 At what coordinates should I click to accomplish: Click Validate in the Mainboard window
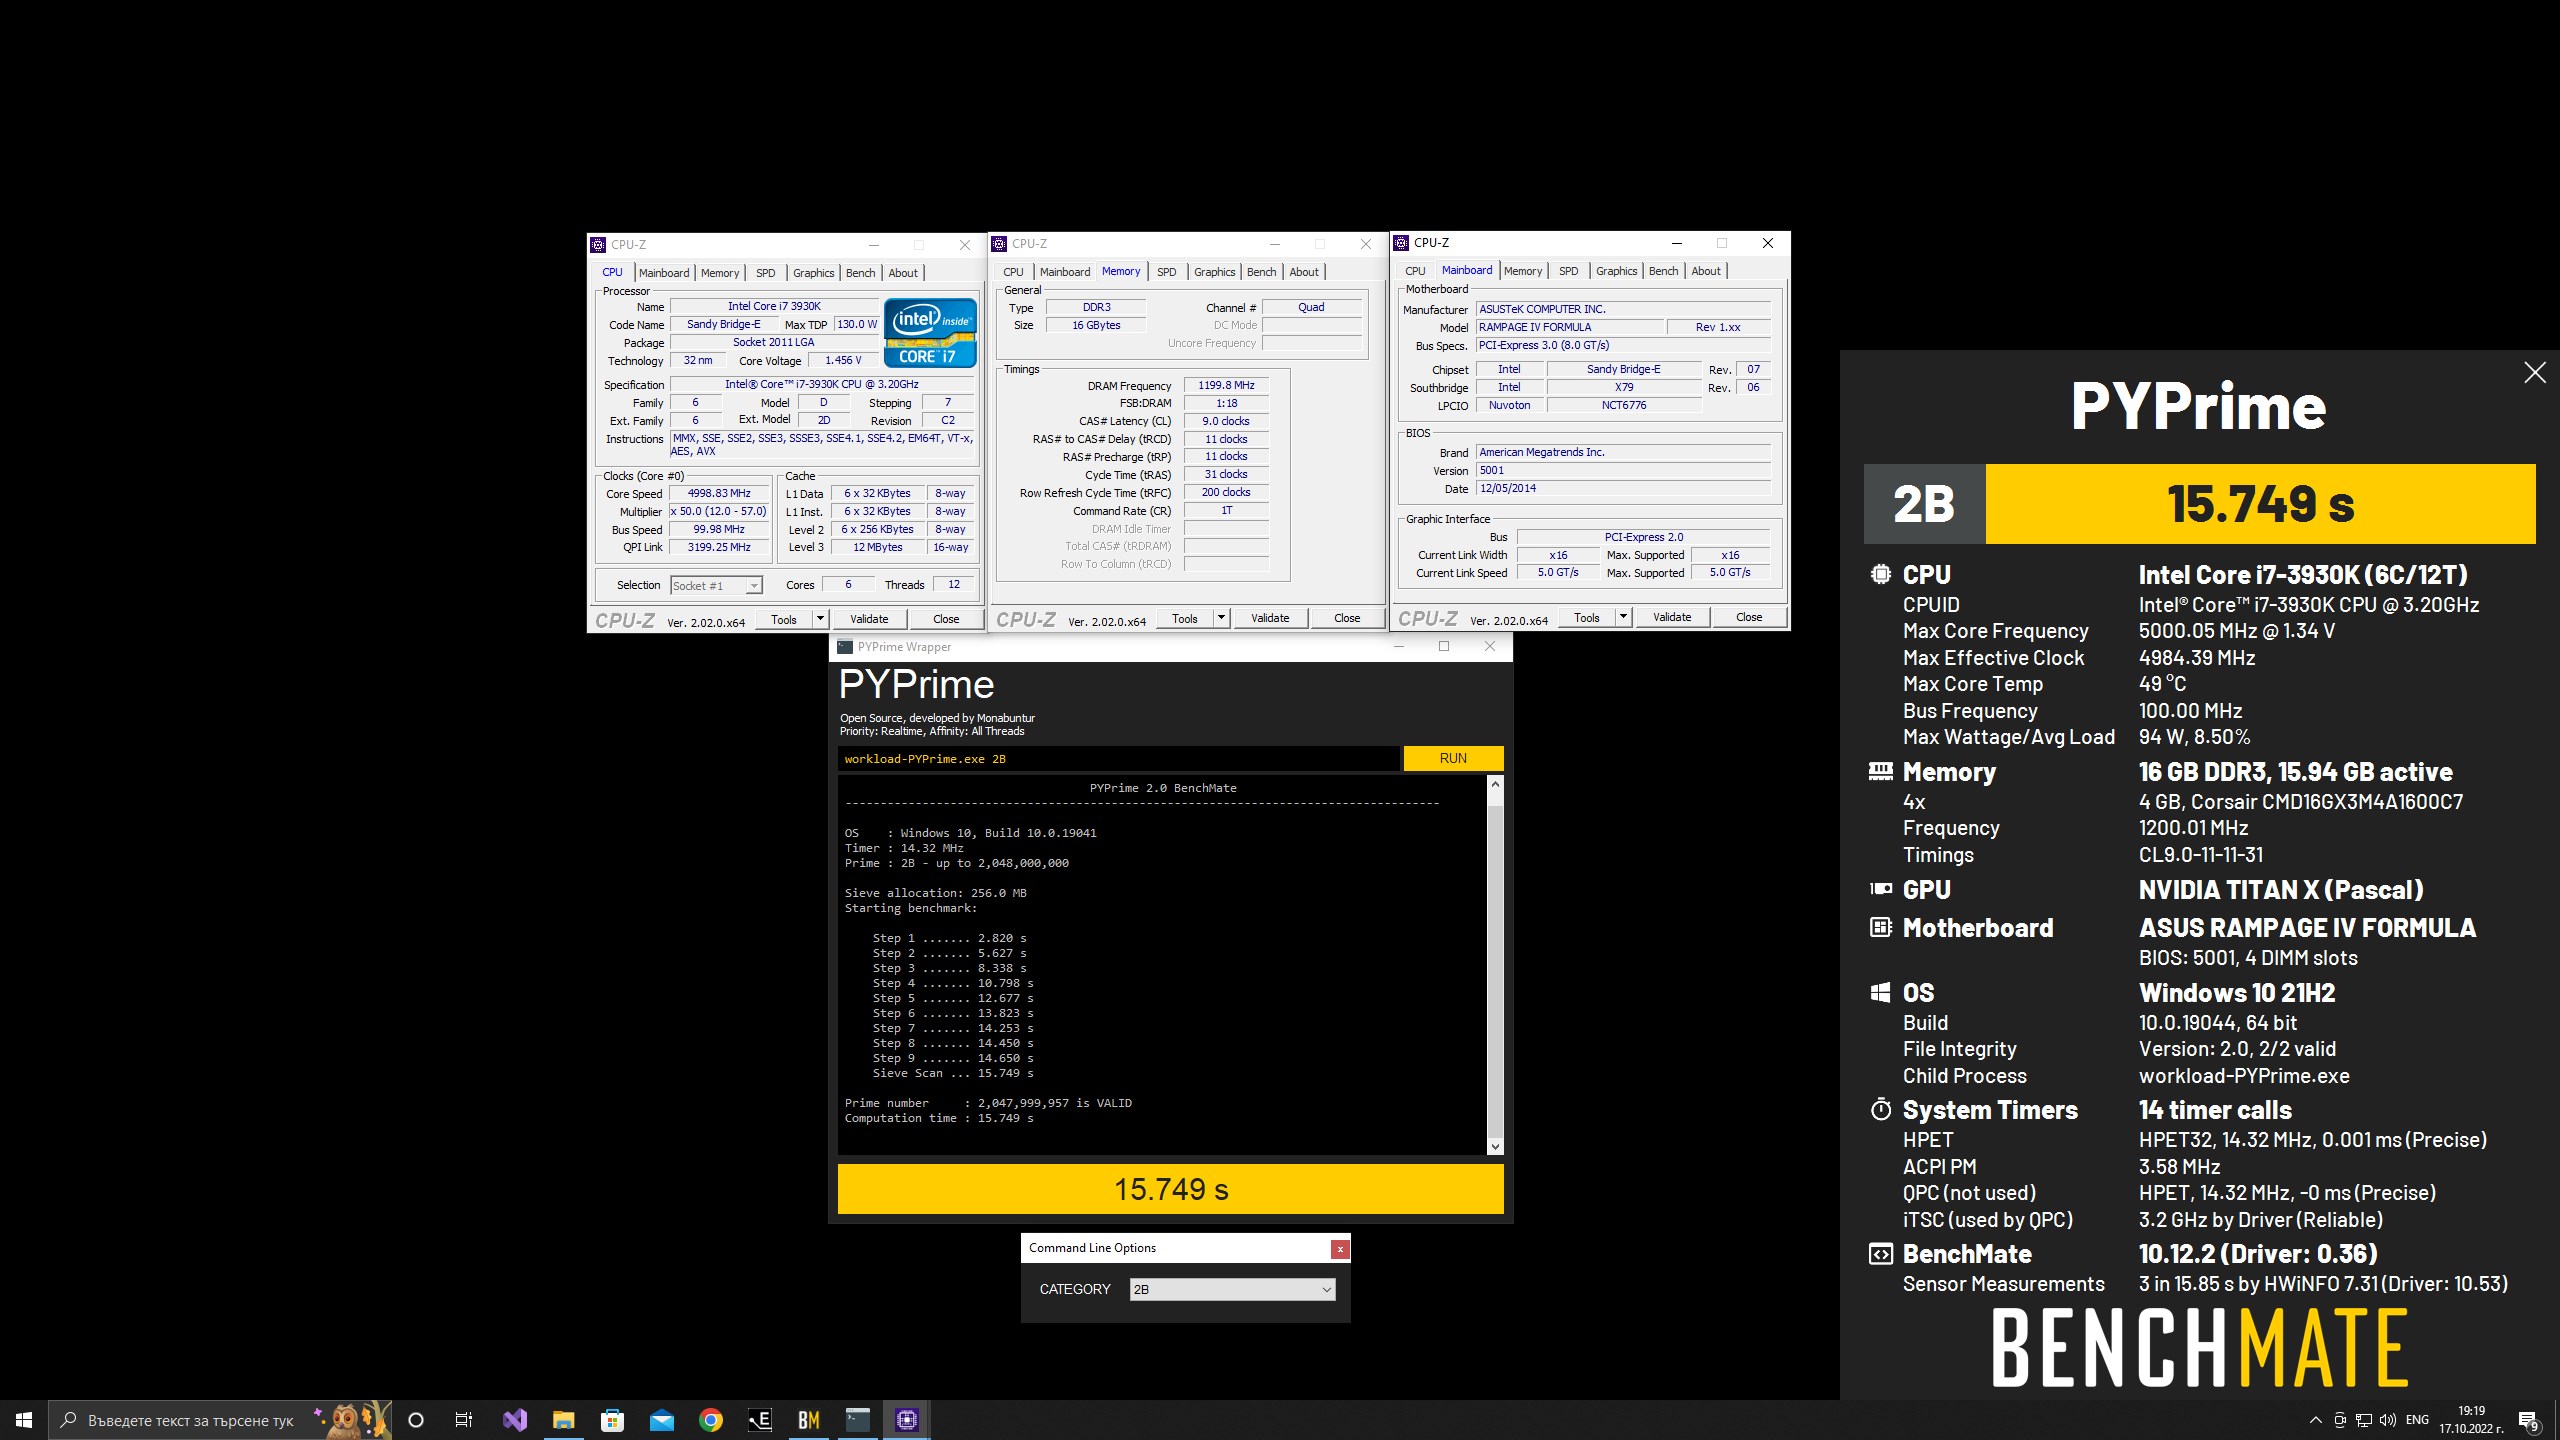click(1672, 617)
